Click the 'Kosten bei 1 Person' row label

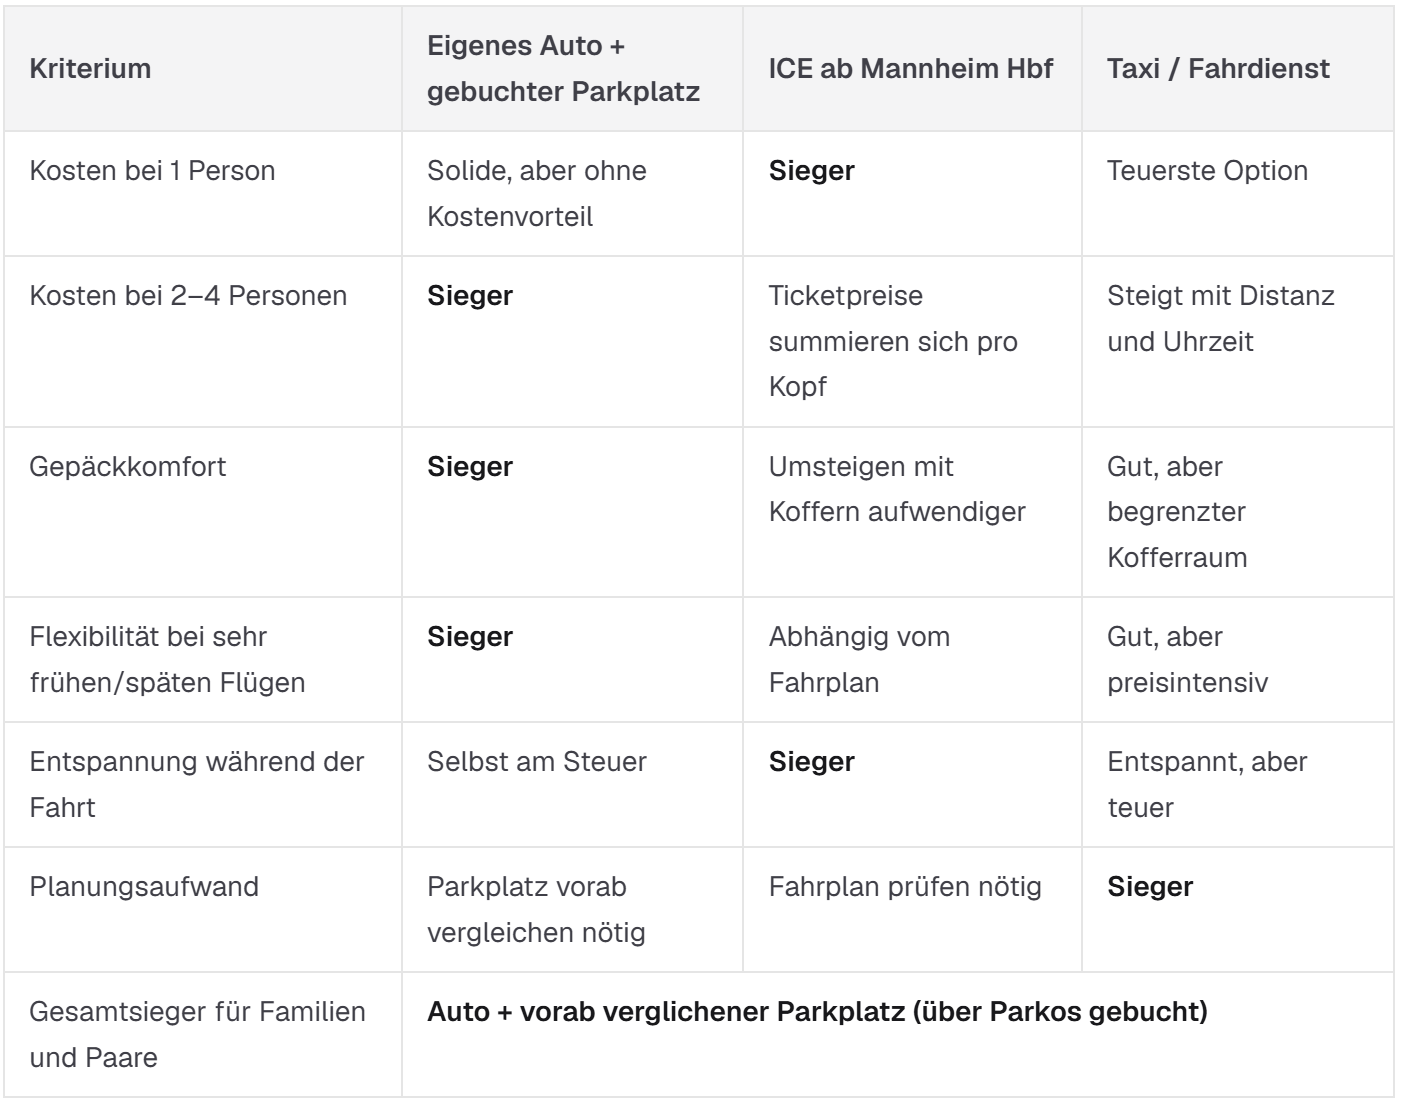click(152, 170)
